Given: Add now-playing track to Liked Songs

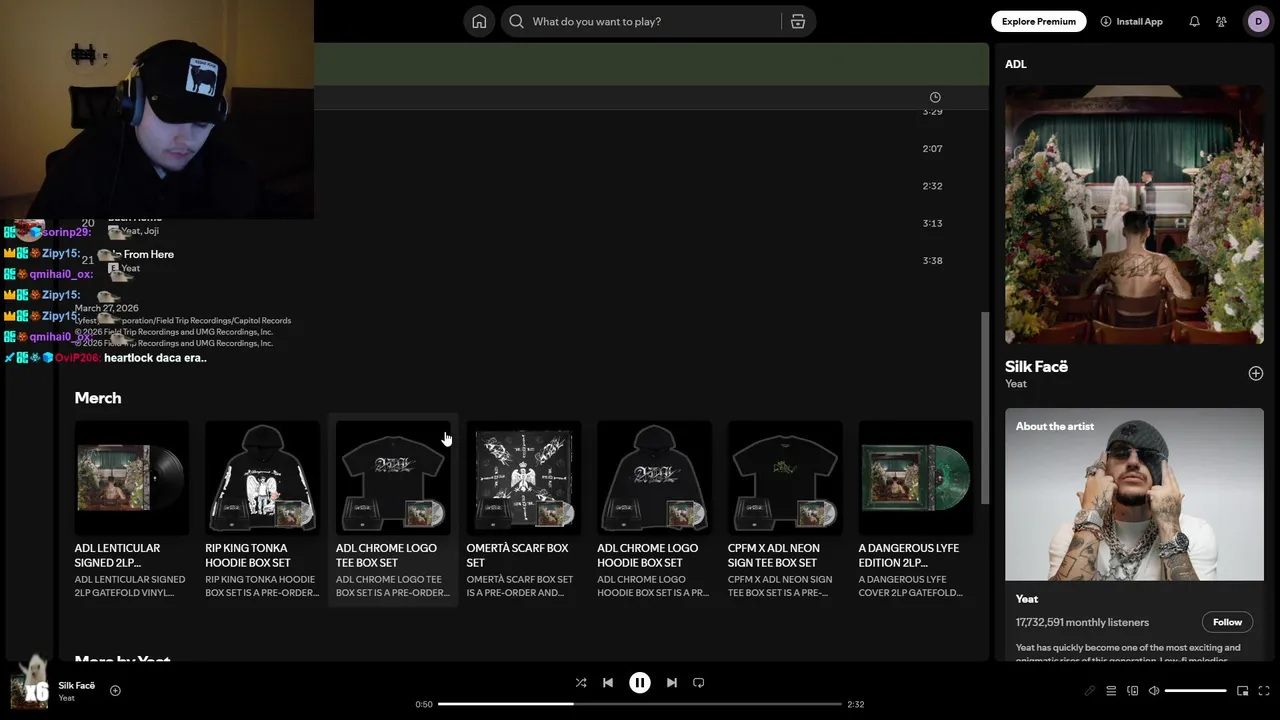Looking at the screenshot, I should (115, 690).
